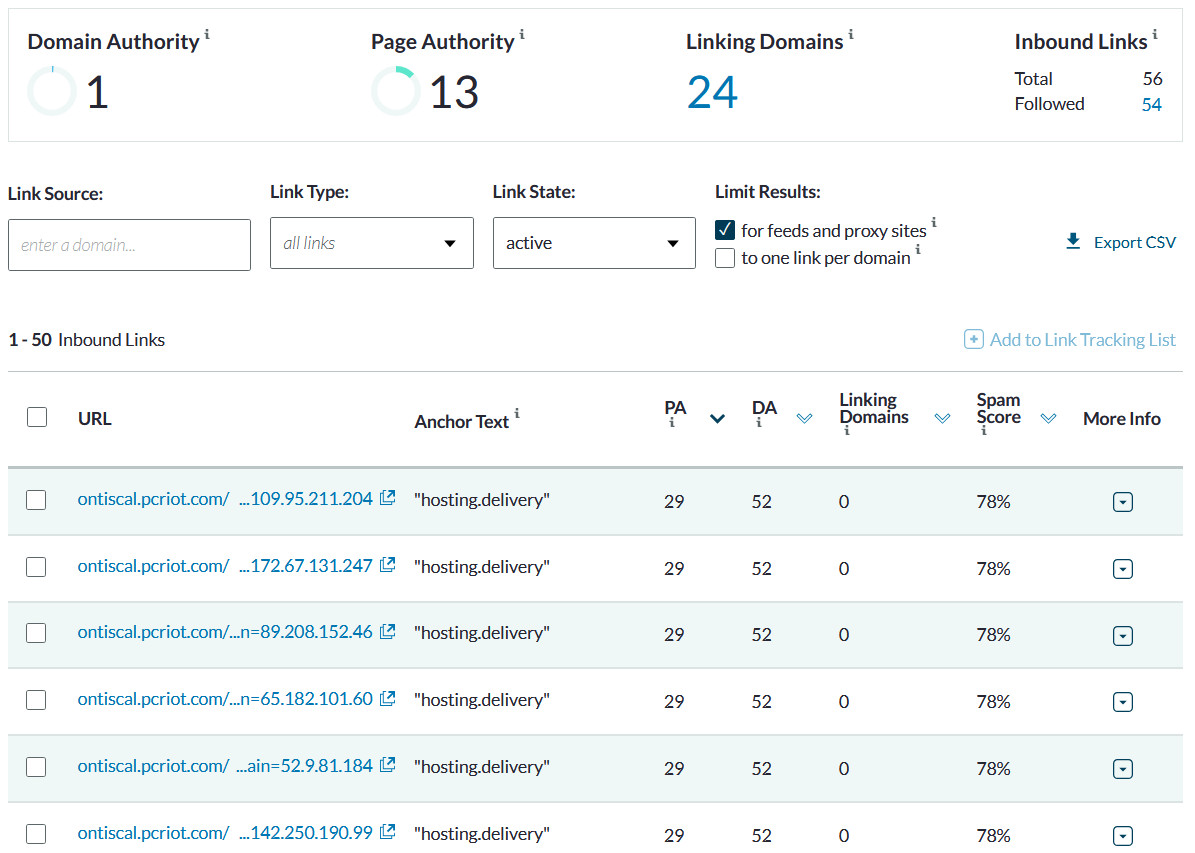Open ontiscal.pcriot.com link ending 172.67.131.247
1195x853 pixels.
(x=225, y=566)
